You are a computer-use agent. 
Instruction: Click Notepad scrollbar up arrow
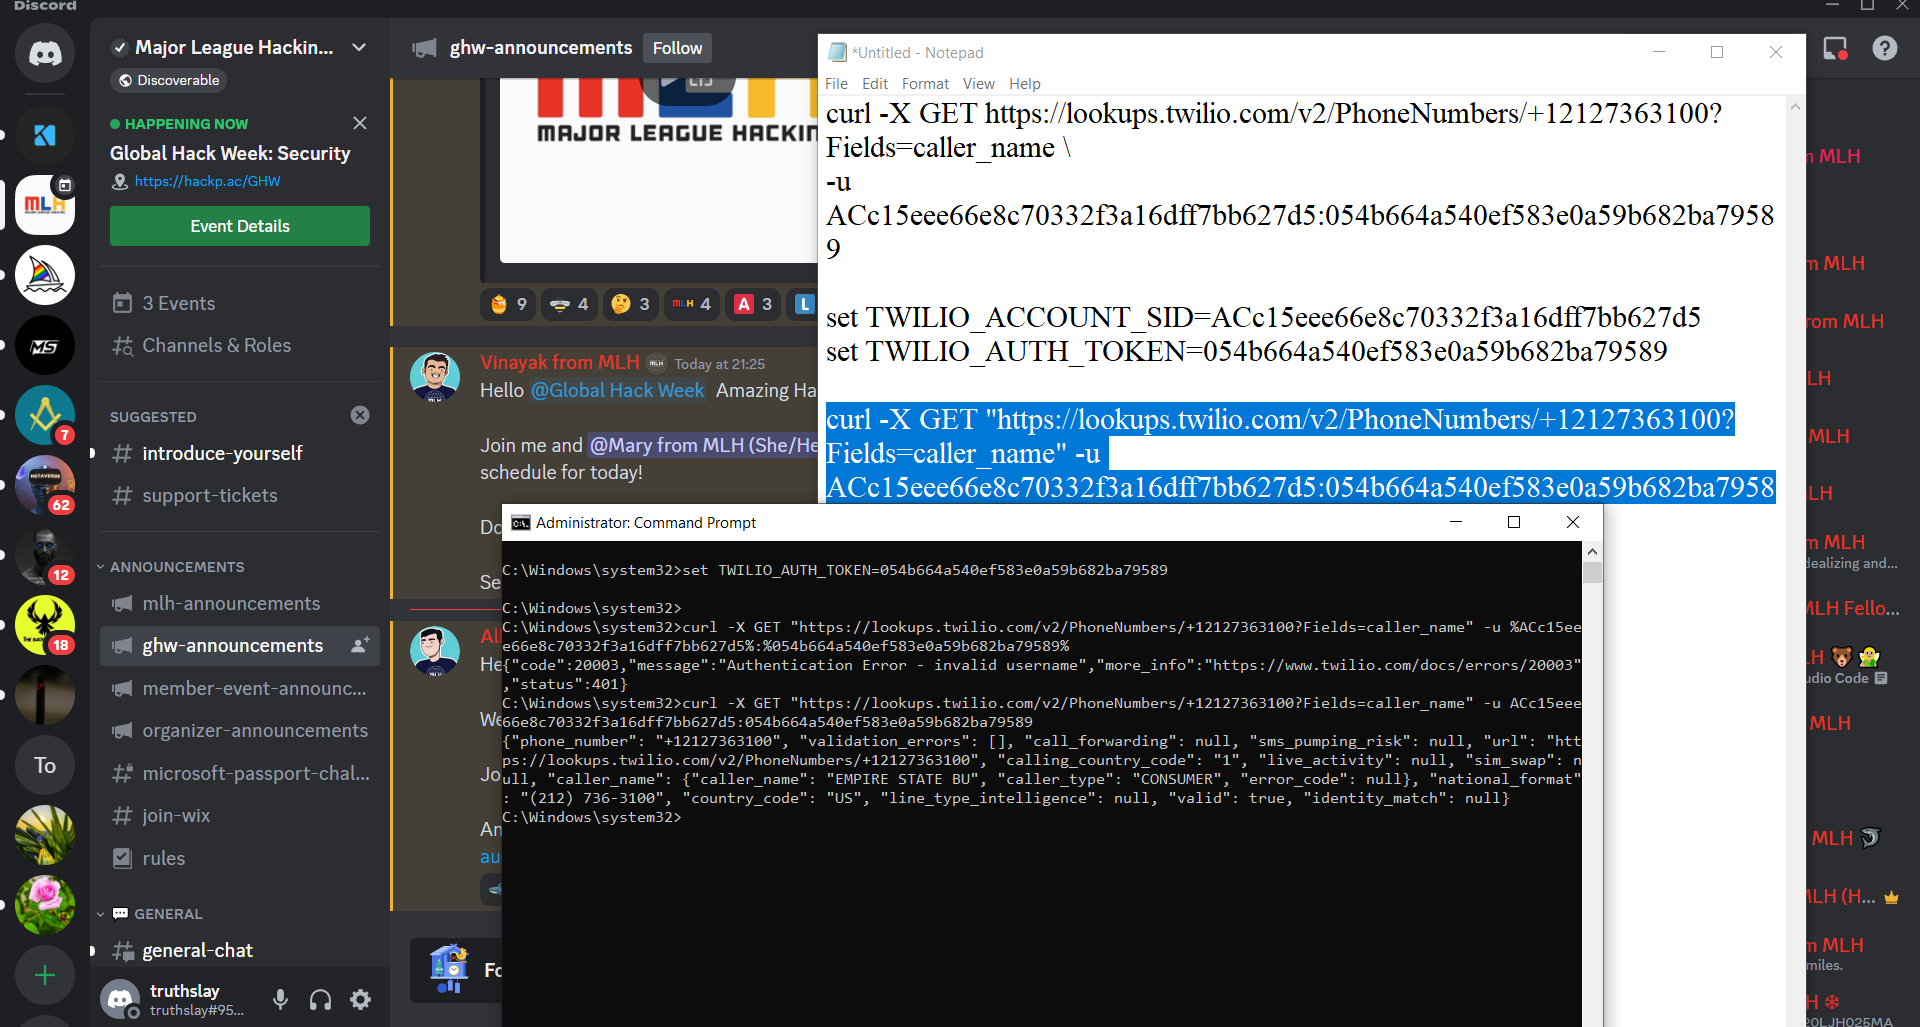(1796, 106)
